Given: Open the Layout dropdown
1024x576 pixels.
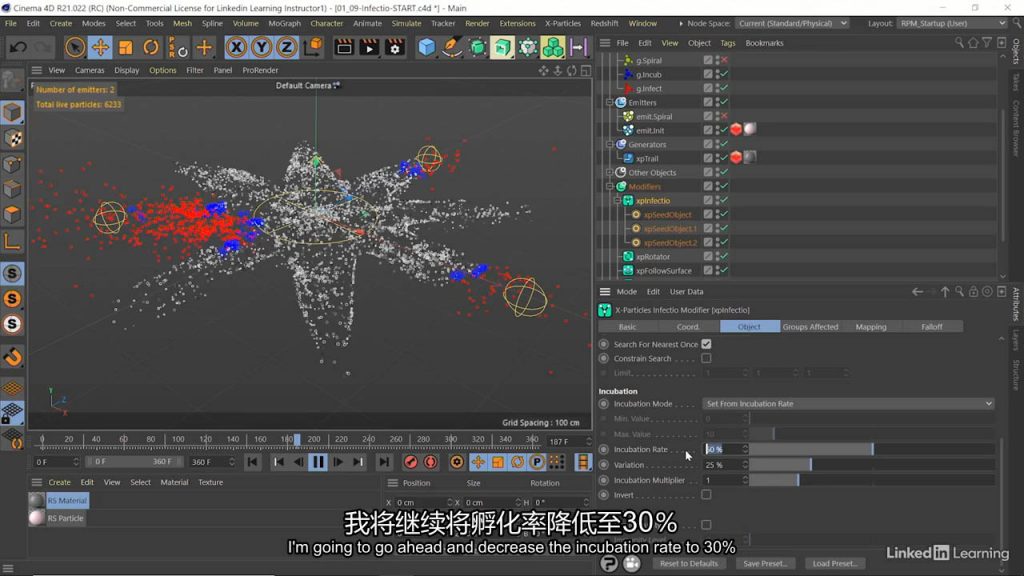Looking at the screenshot, I should coord(952,24).
